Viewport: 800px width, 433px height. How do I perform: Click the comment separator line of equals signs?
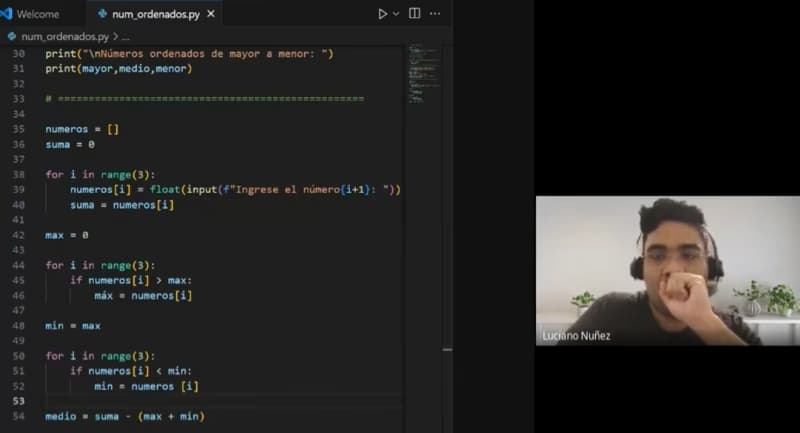click(x=205, y=99)
